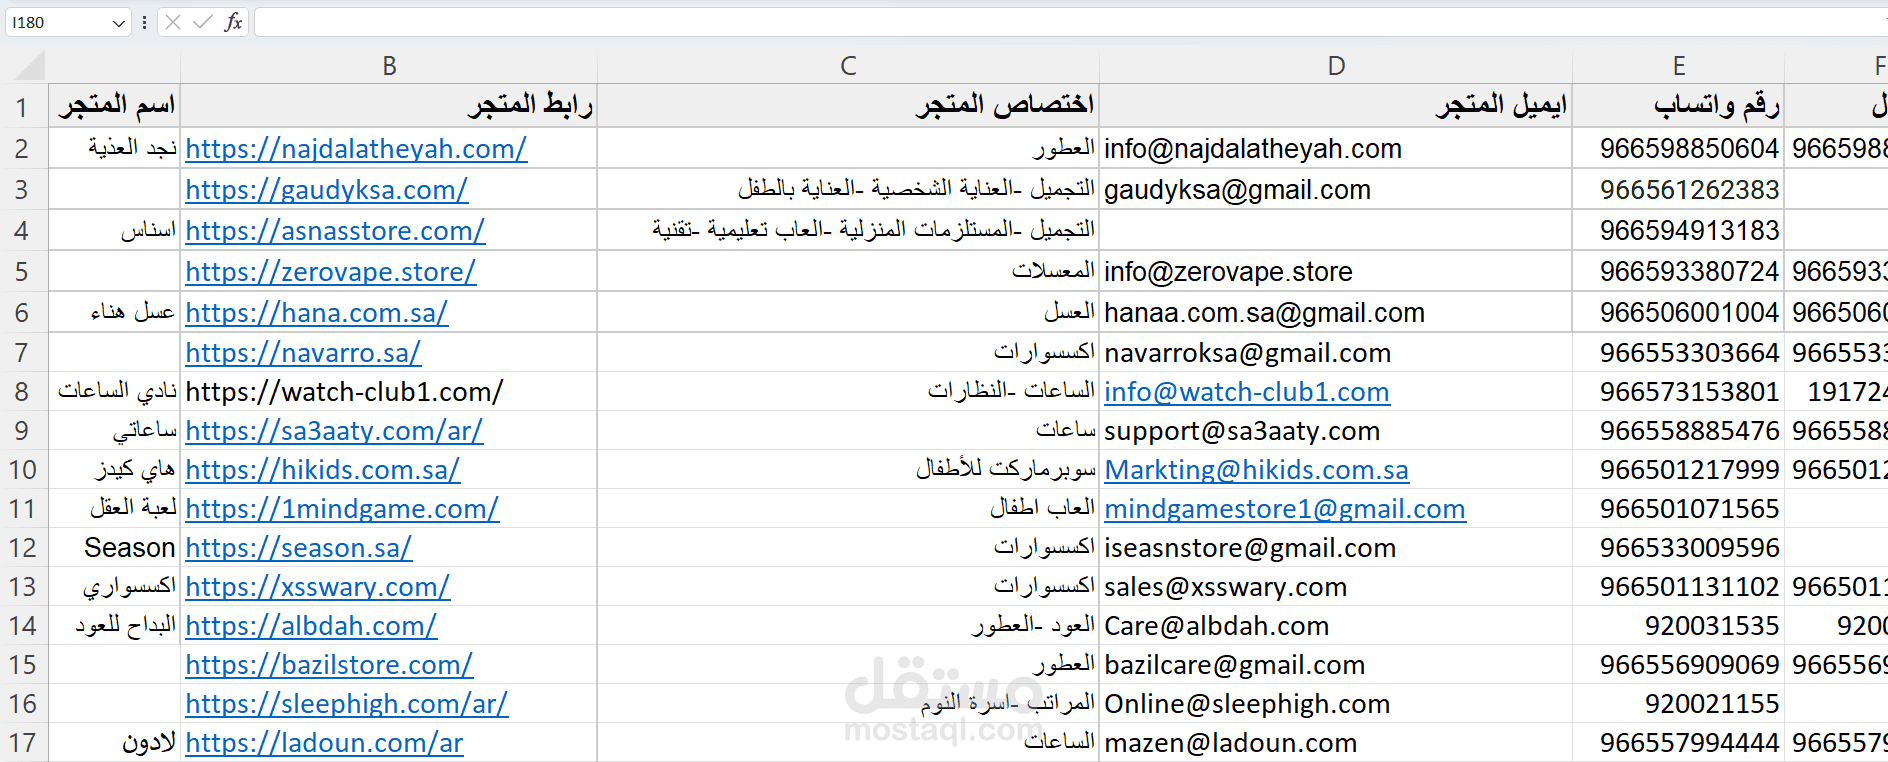The image size is (1888, 762).
Task: Select column C header
Action: pyautogui.click(x=848, y=66)
